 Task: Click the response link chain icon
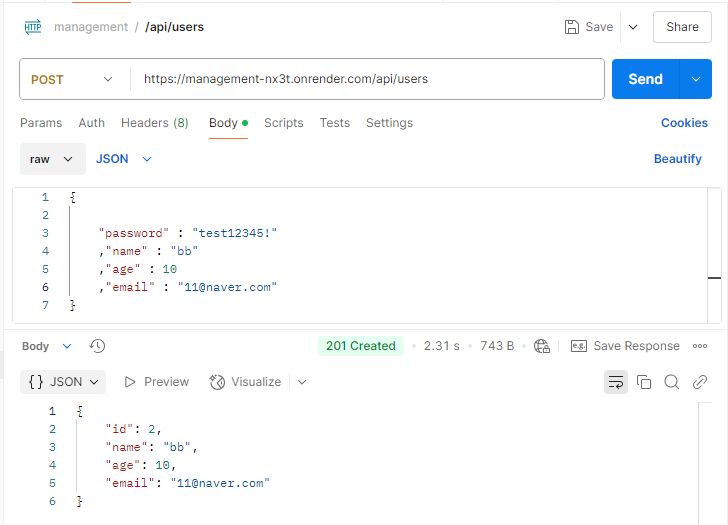click(x=700, y=382)
